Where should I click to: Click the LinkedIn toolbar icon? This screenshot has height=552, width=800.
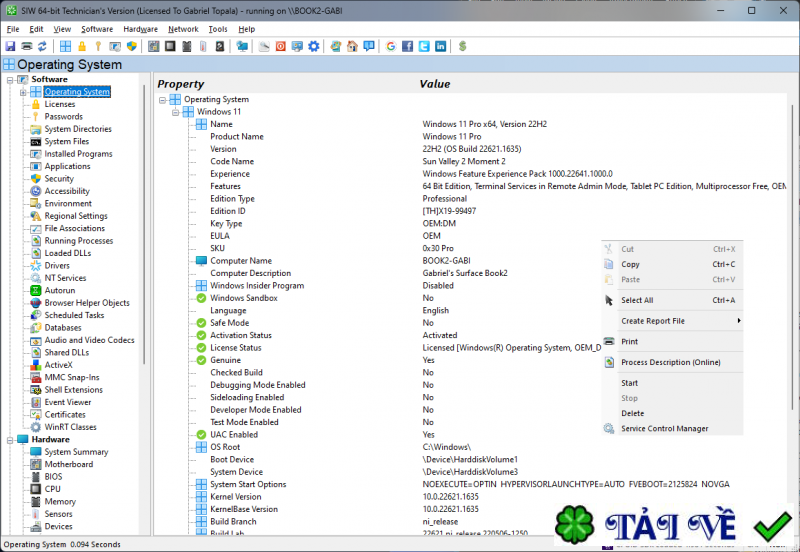coord(440,46)
